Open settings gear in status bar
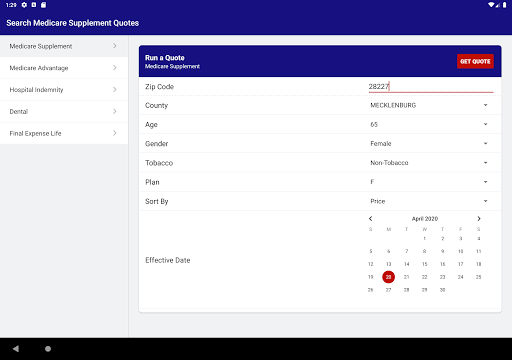512x360 pixels. click(x=24, y=5)
